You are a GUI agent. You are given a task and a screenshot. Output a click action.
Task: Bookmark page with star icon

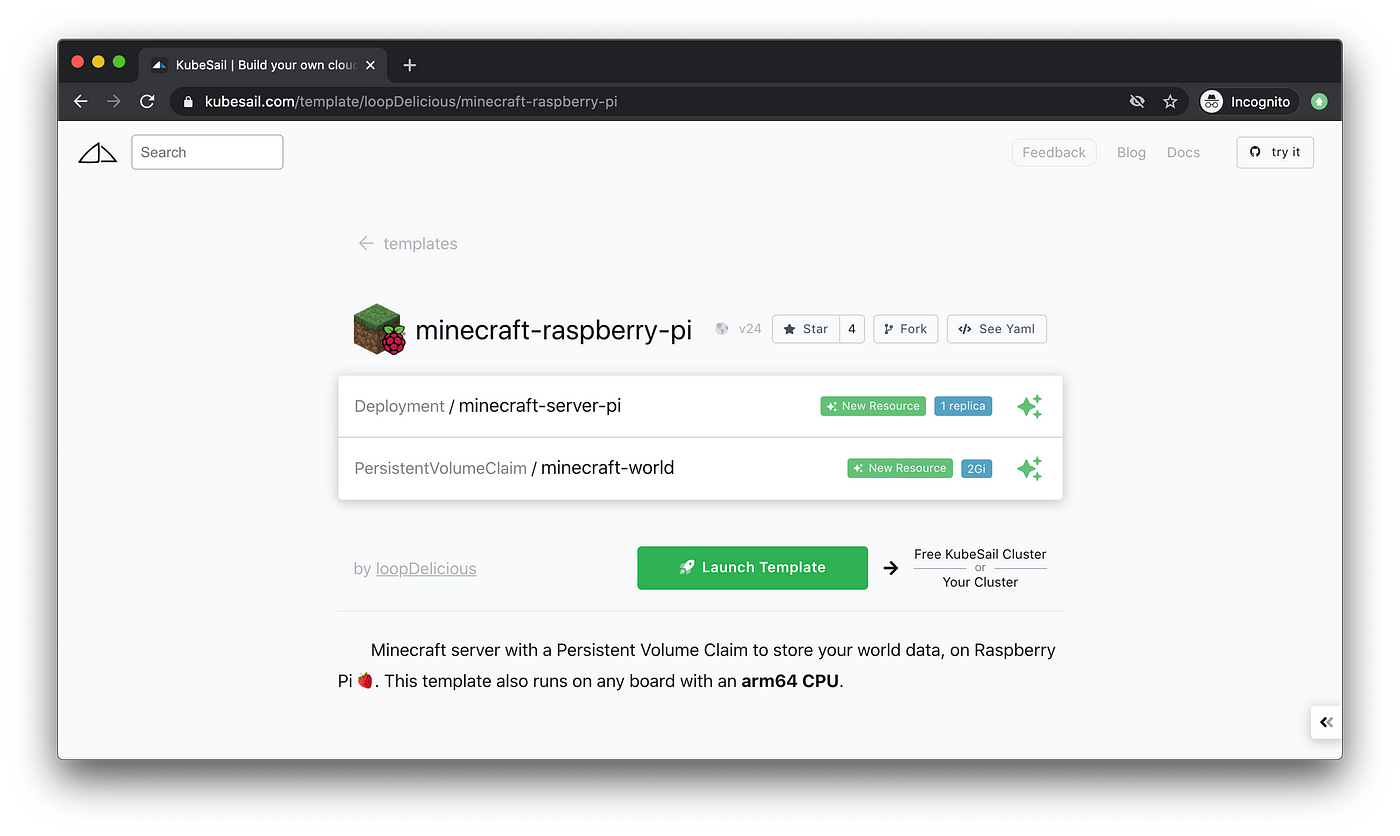tap(1170, 101)
